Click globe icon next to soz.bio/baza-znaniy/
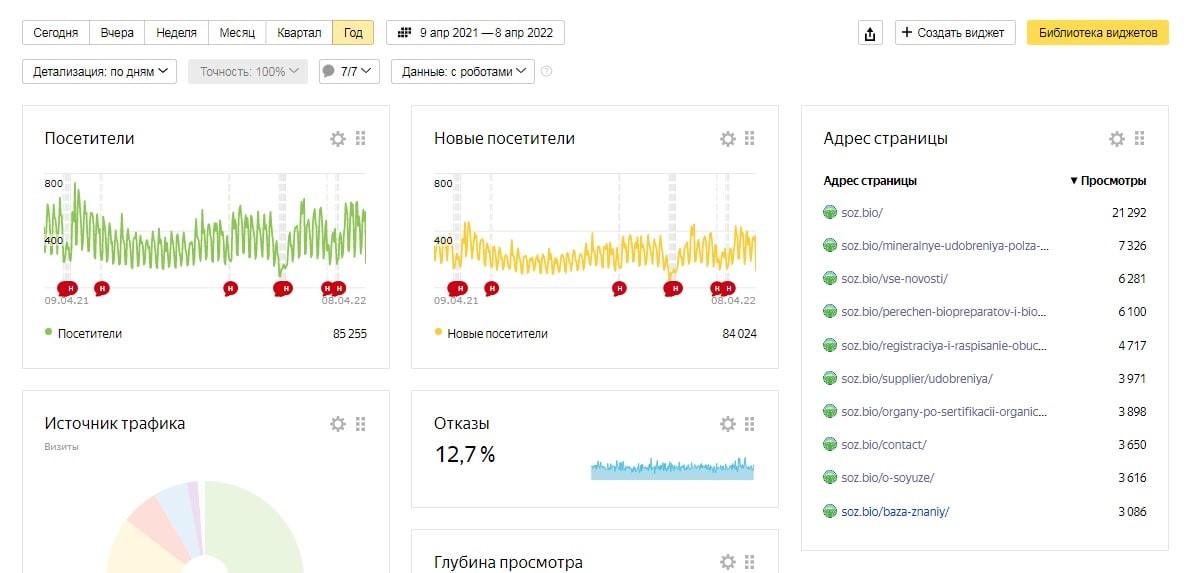 830,511
